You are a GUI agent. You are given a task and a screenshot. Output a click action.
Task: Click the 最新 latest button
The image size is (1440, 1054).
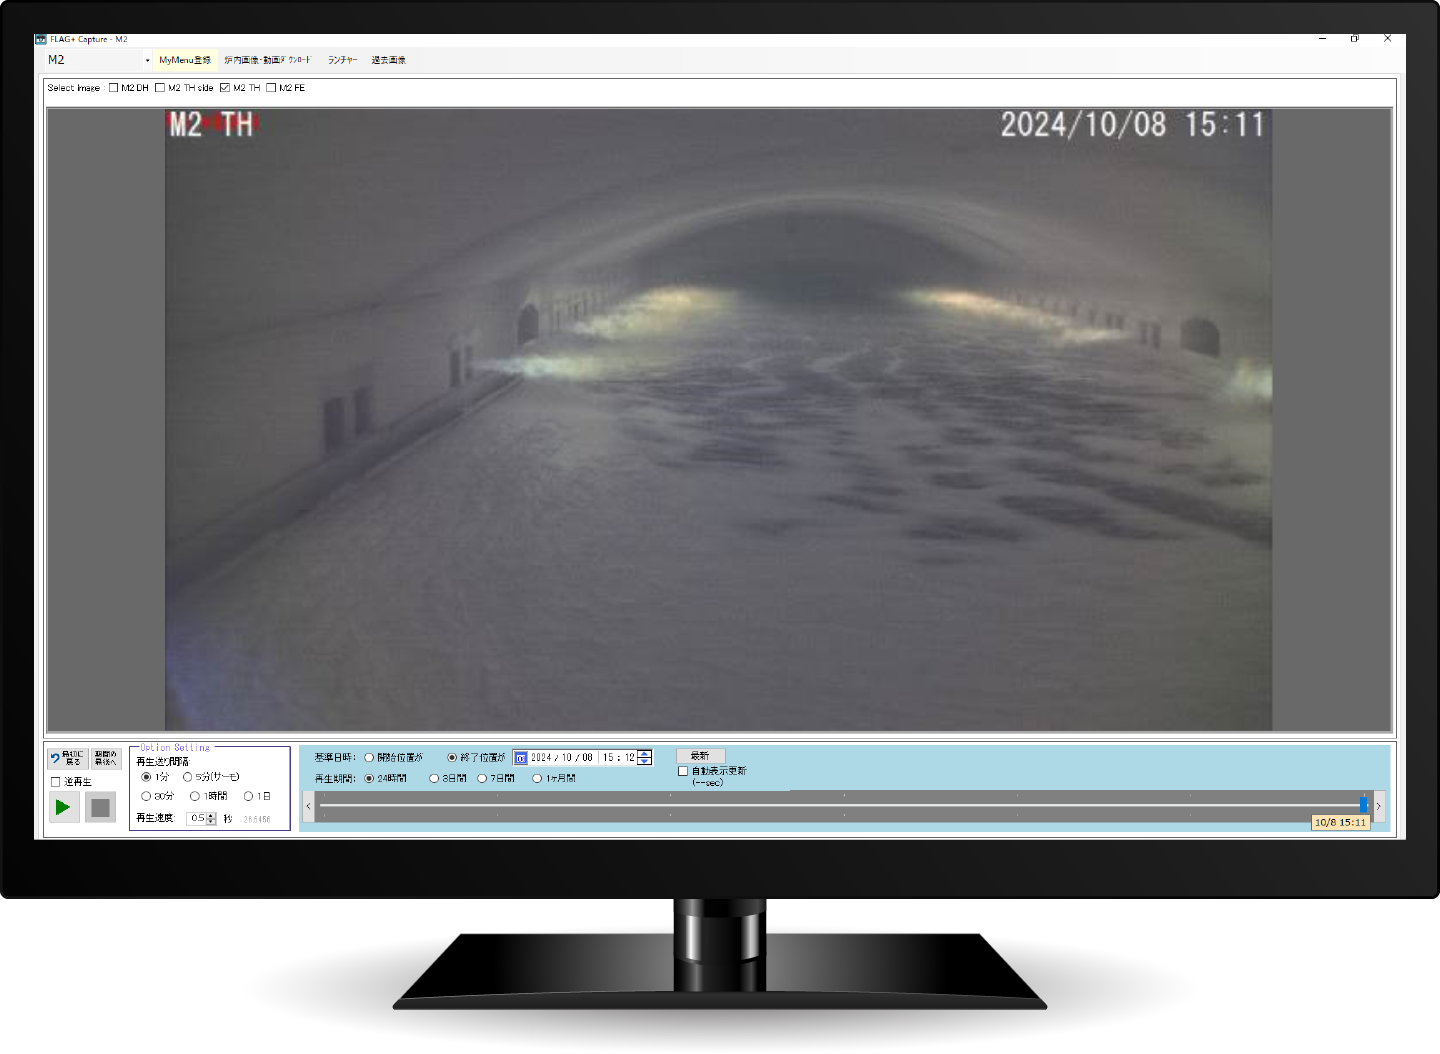click(700, 756)
